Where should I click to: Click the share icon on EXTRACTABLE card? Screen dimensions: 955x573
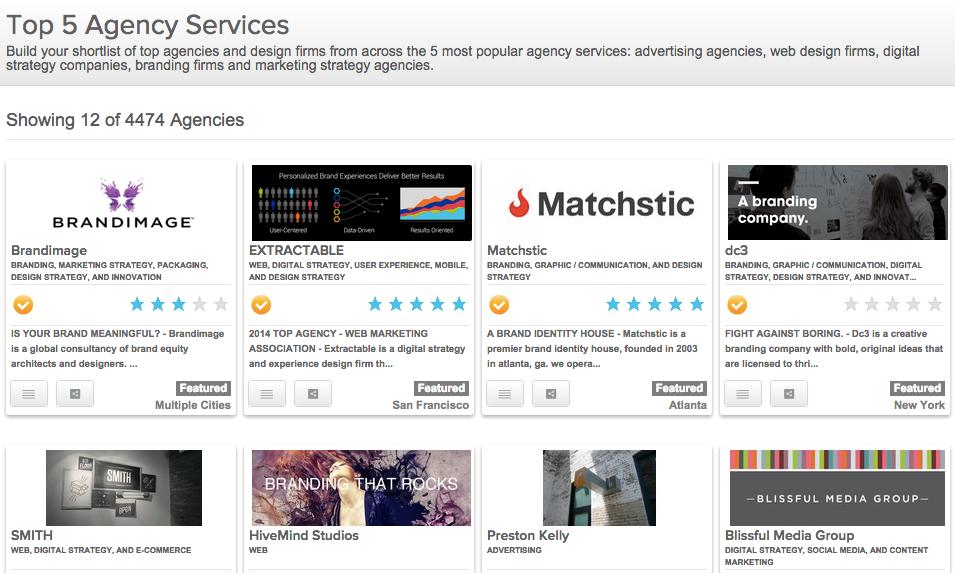(313, 394)
